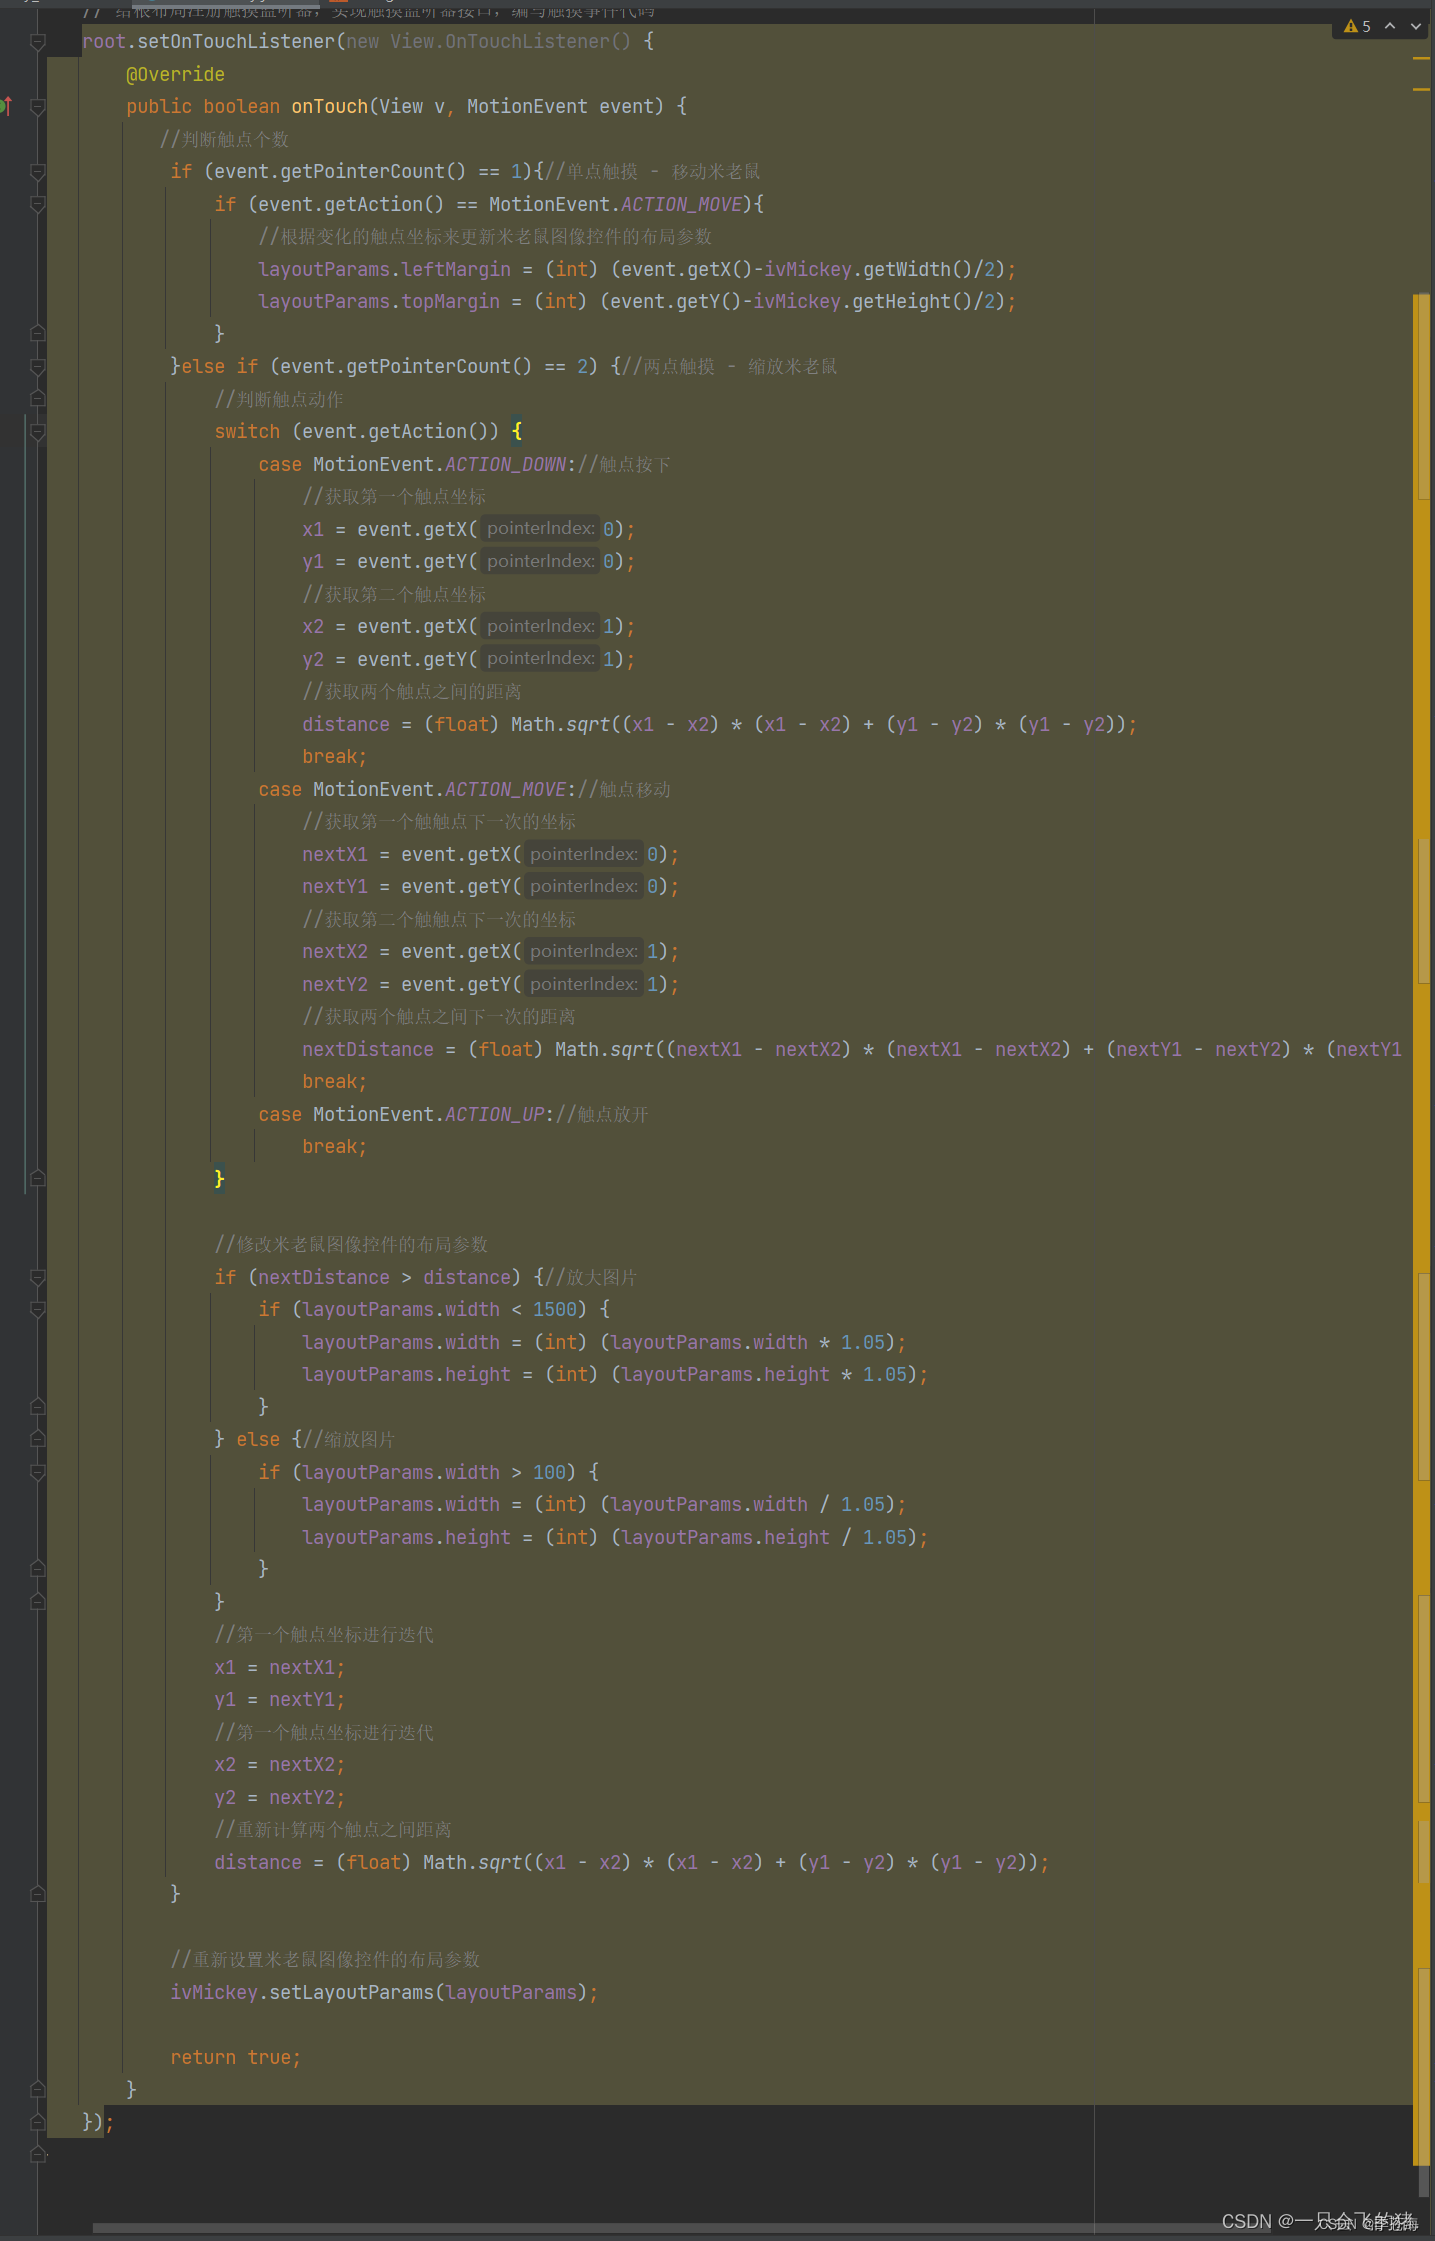
Task: Click pointerIndex hint on the y2 = event.getY line
Action: click(x=540, y=658)
